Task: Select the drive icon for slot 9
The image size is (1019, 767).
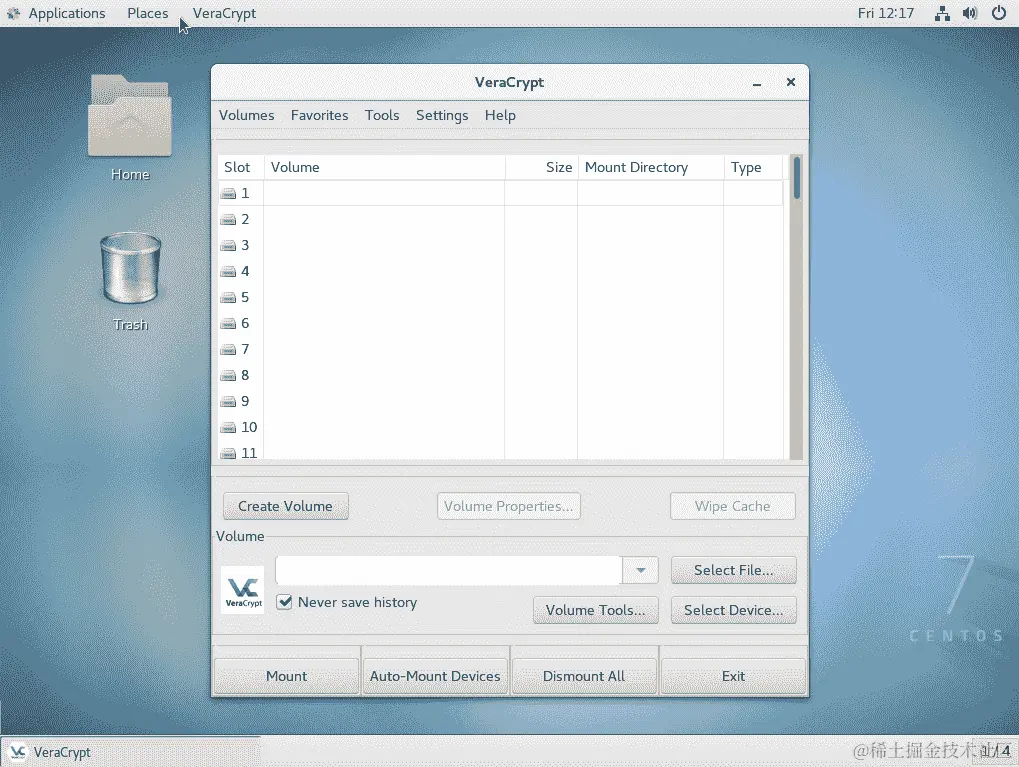Action: pyautogui.click(x=228, y=402)
